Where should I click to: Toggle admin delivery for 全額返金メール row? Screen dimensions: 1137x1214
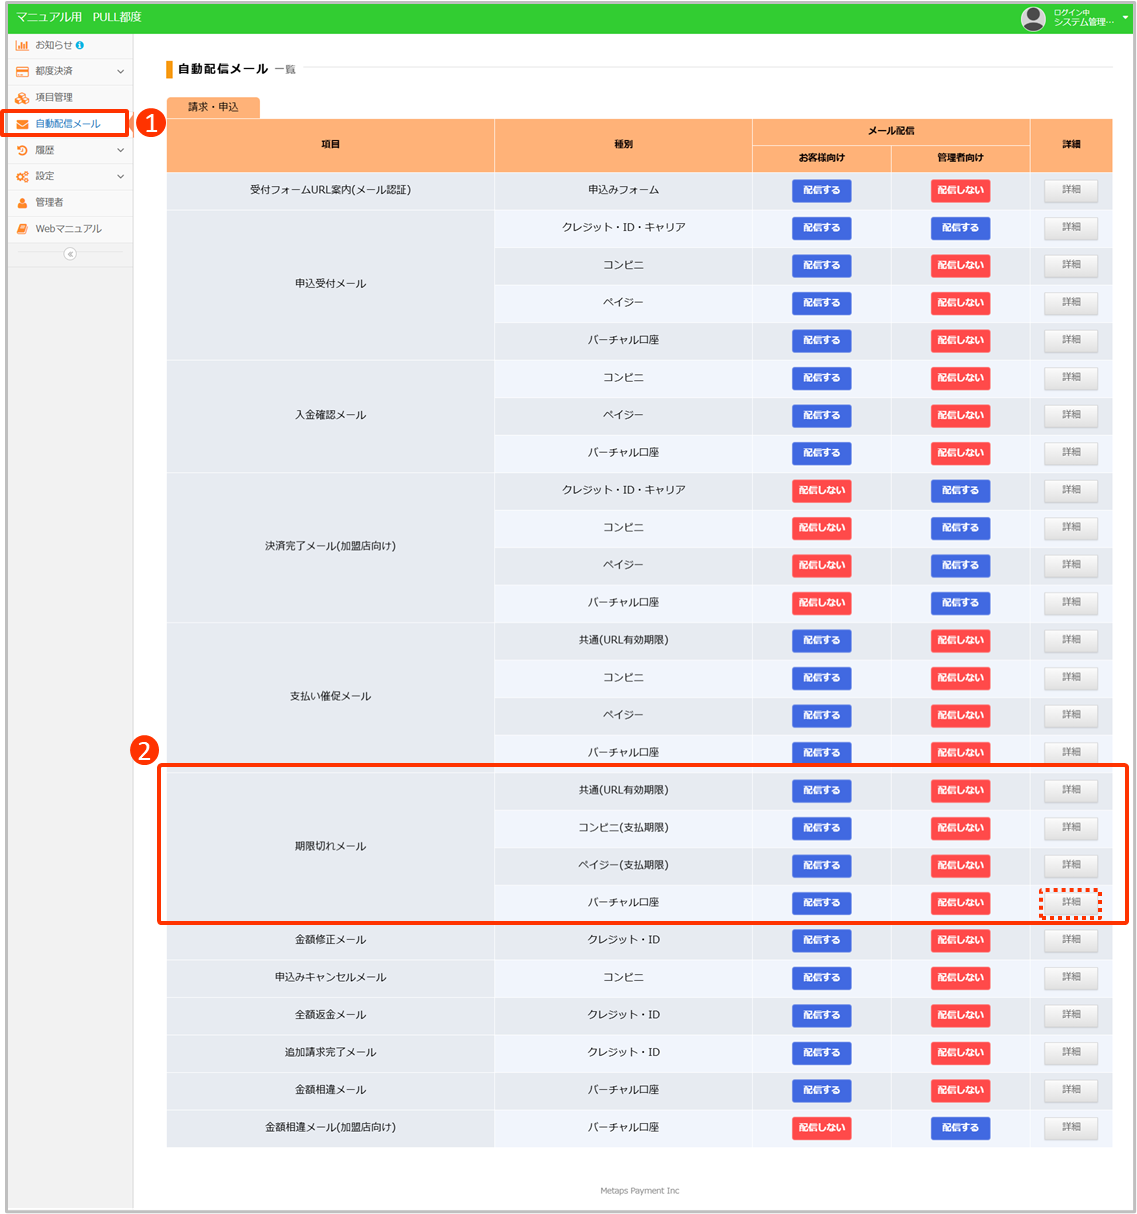960,1015
